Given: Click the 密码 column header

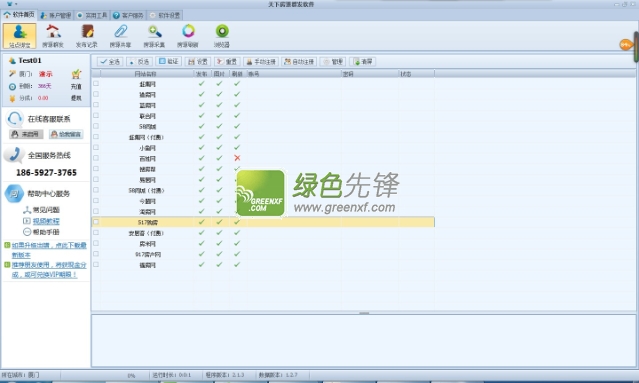Looking at the screenshot, I should point(370,74).
